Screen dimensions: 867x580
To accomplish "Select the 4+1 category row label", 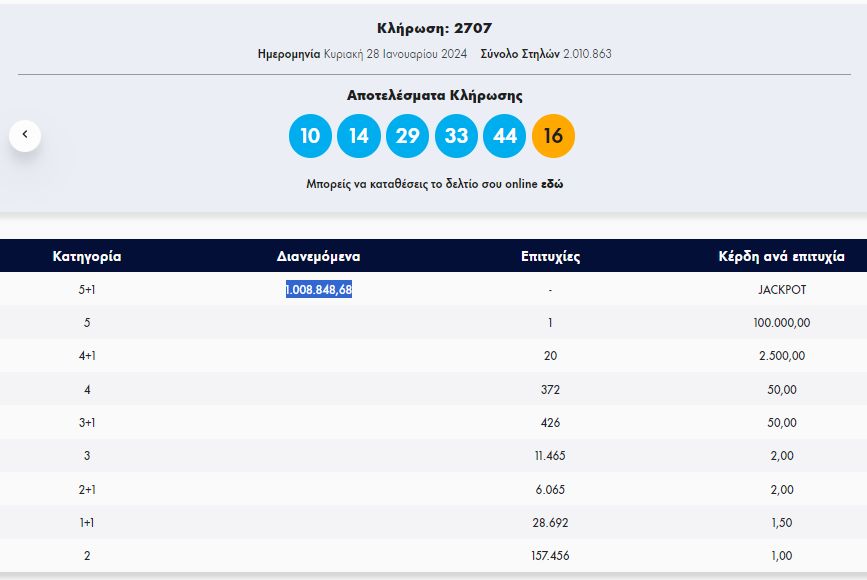I will click(x=87, y=356).
